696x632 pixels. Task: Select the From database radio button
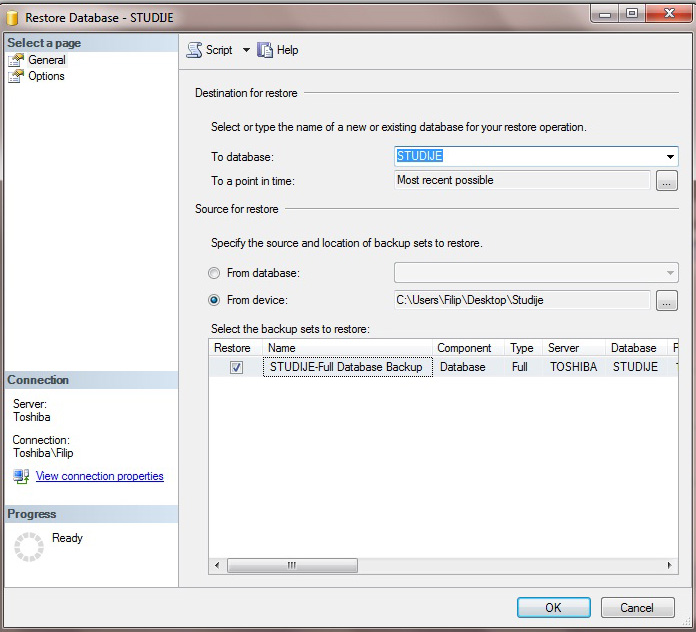(x=214, y=273)
